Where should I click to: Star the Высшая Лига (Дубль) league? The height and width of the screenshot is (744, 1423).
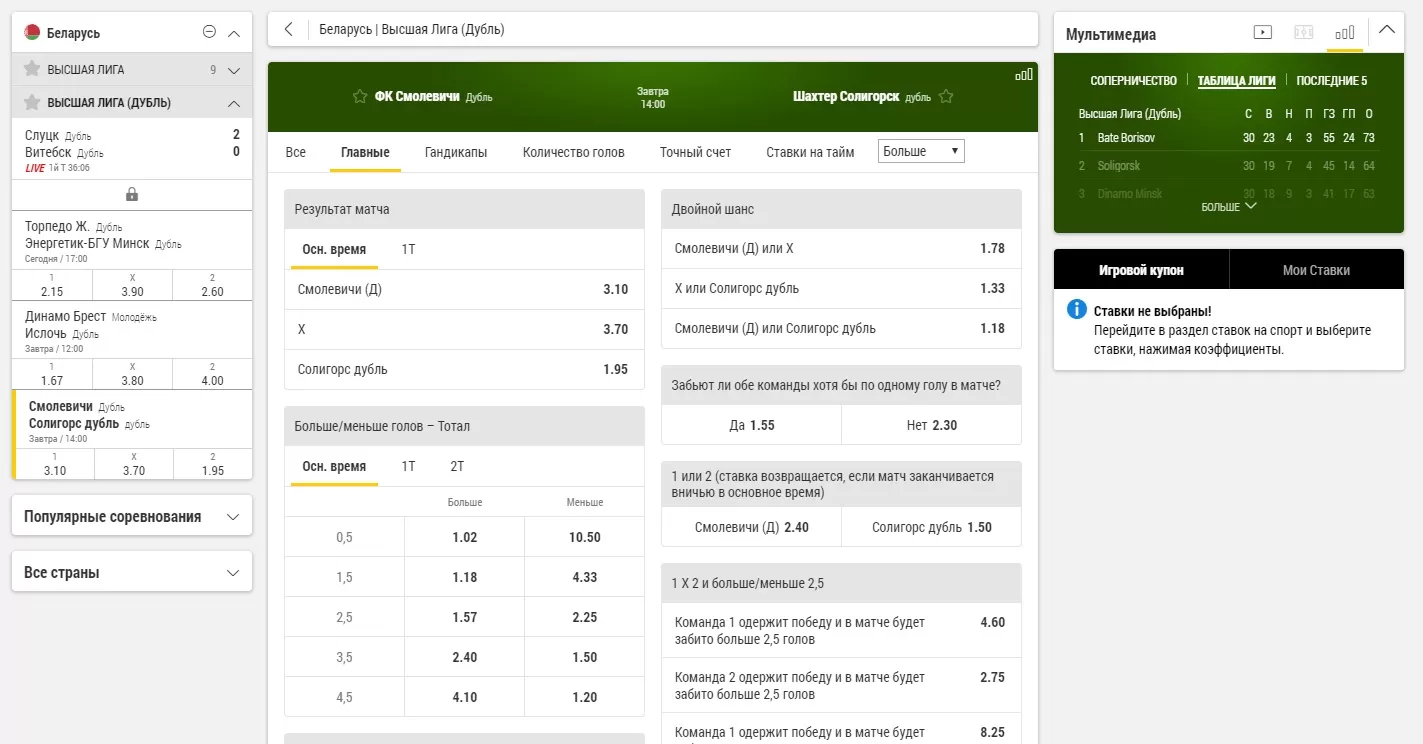click(32, 102)
